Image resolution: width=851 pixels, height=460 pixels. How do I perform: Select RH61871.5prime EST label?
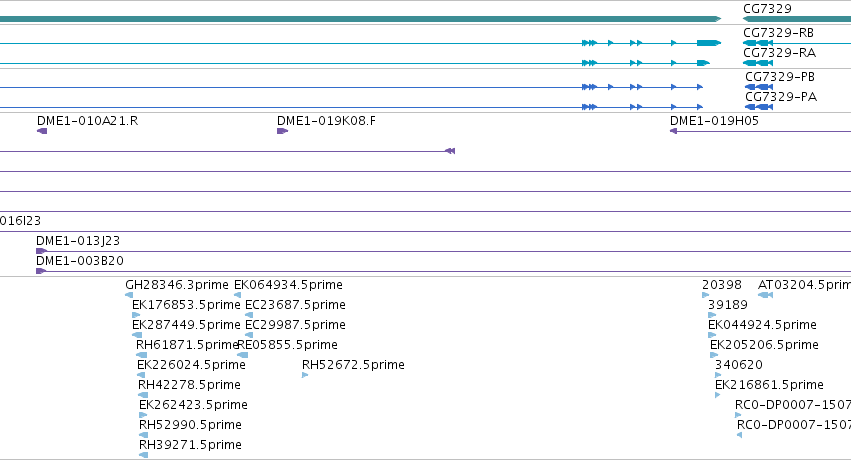click(x=187, y=344)
